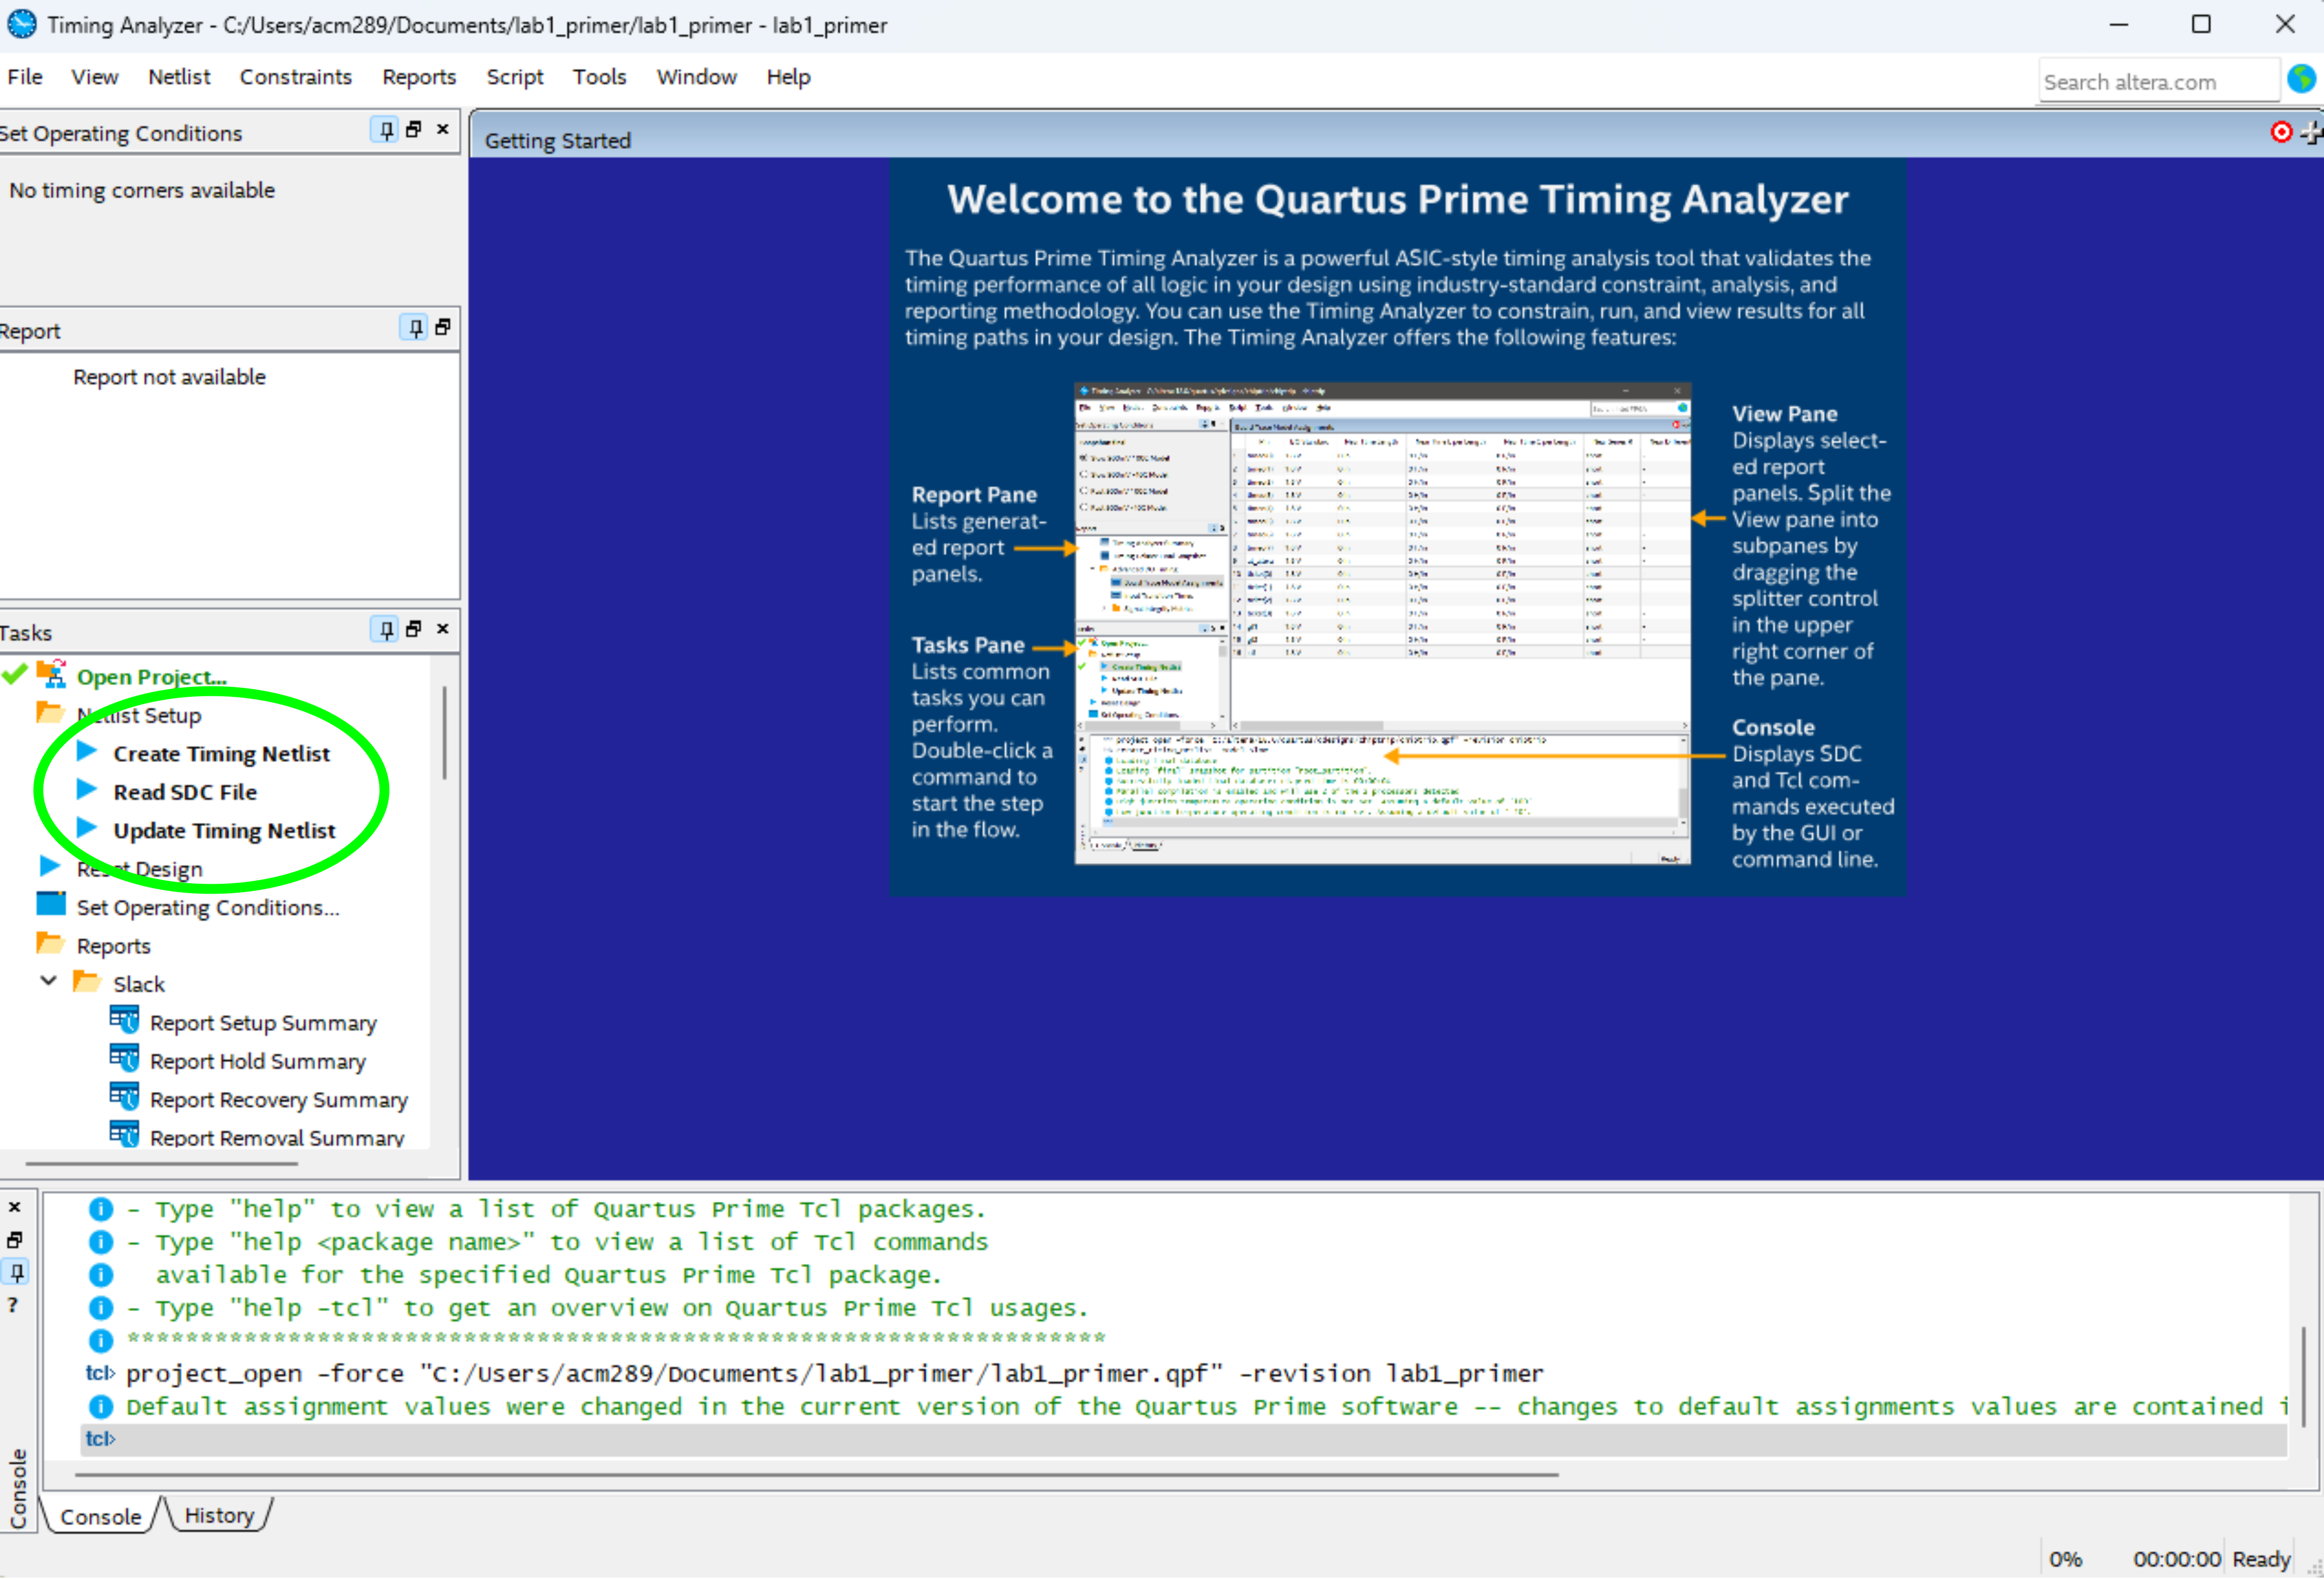The width and height of the screenshot is (2324, 1580).
Task: Open the Netlist menu
Action: tap(179, 77)
